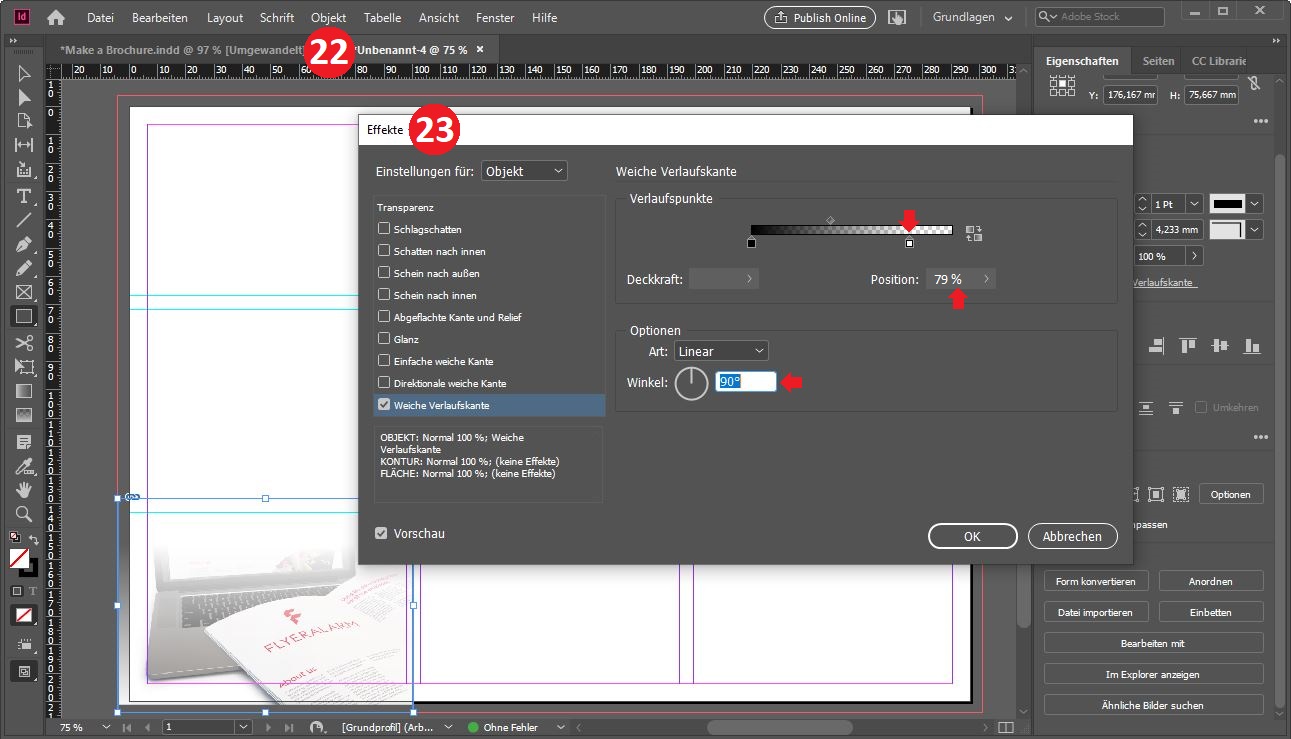Image resolution: width=1291 pixels, height=739 pixels.
Task: Click the reverse gradient icon
Action: click(974, 233)
